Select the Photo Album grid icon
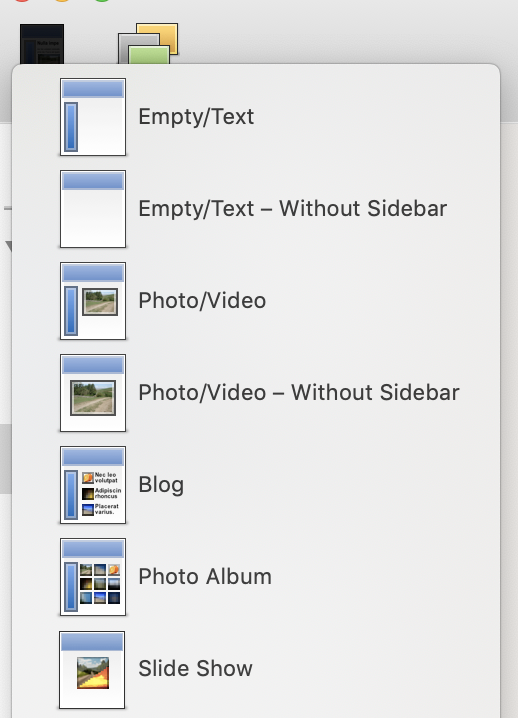Viewport: 518px width, 718px height. click(93, 577)
